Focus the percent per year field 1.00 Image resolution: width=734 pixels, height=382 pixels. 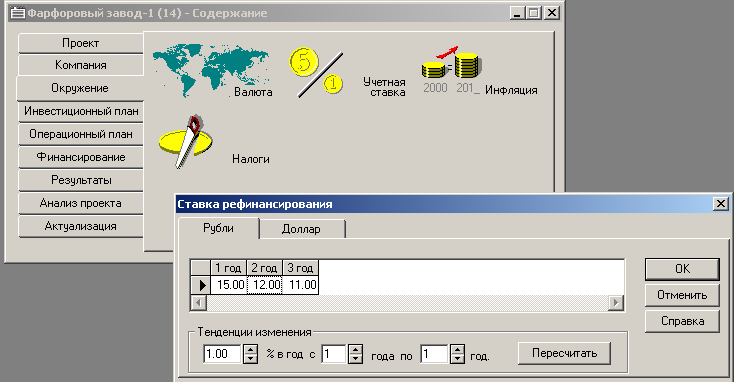coord(222,354)
